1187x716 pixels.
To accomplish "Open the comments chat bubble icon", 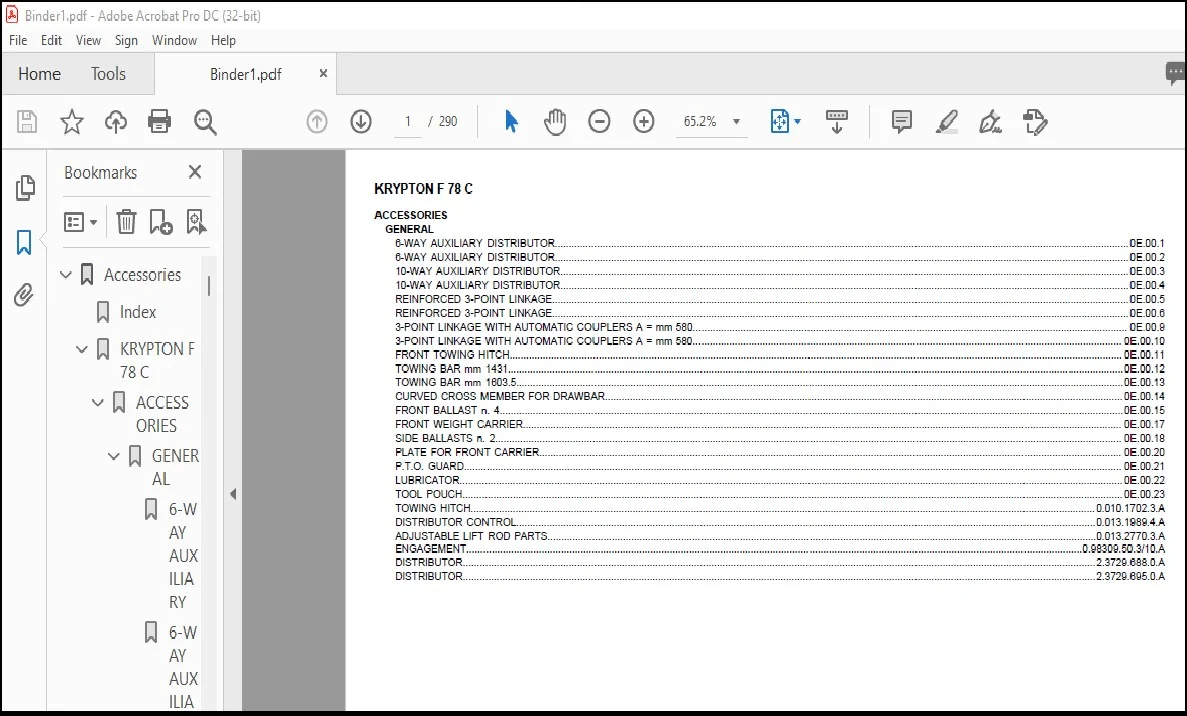I will point(1175,73).
